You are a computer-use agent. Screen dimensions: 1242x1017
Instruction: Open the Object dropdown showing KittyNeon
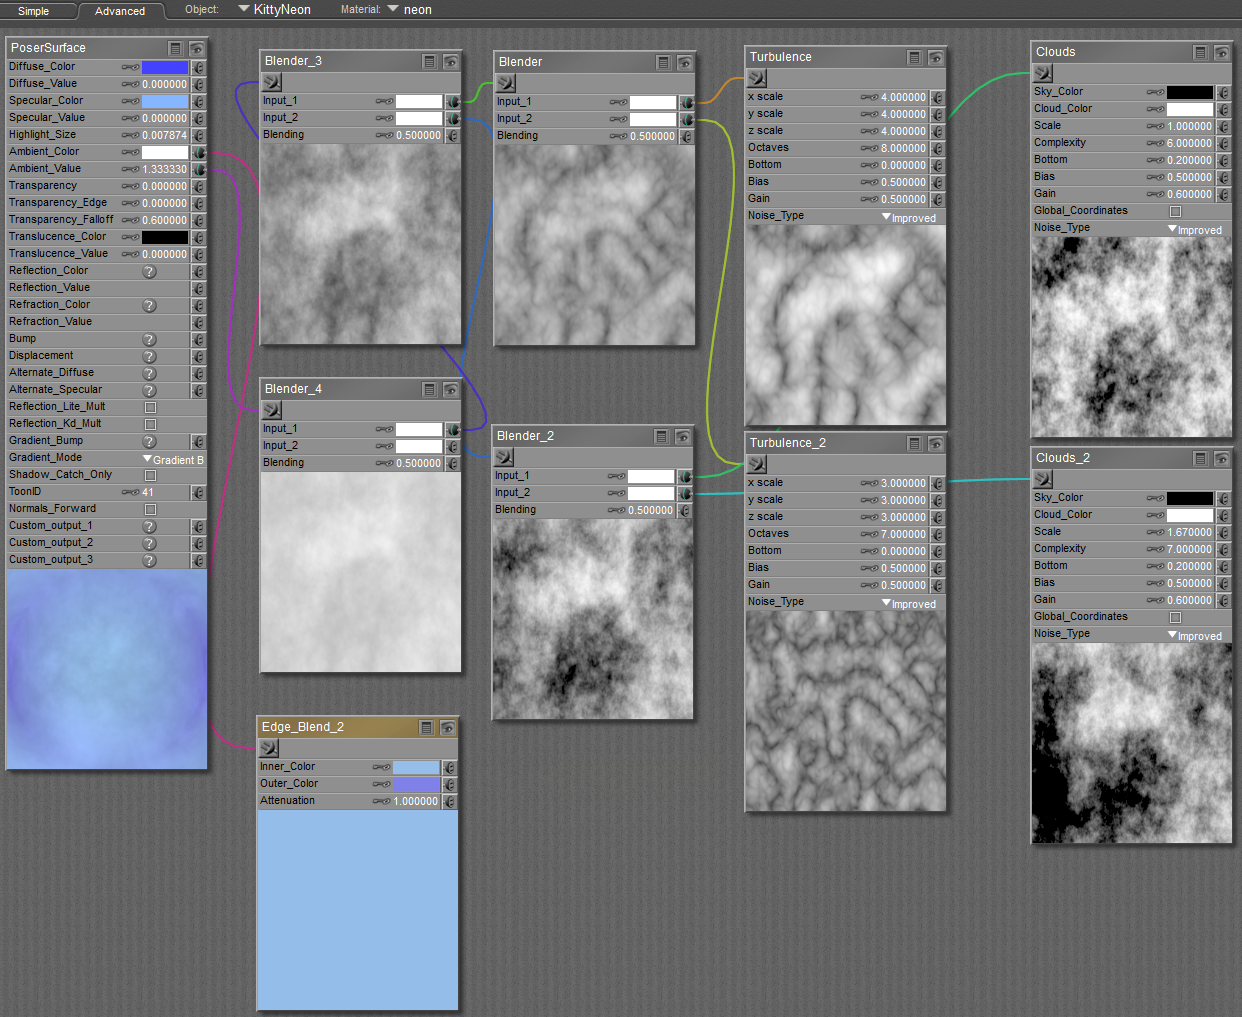[x=275, y=10]
